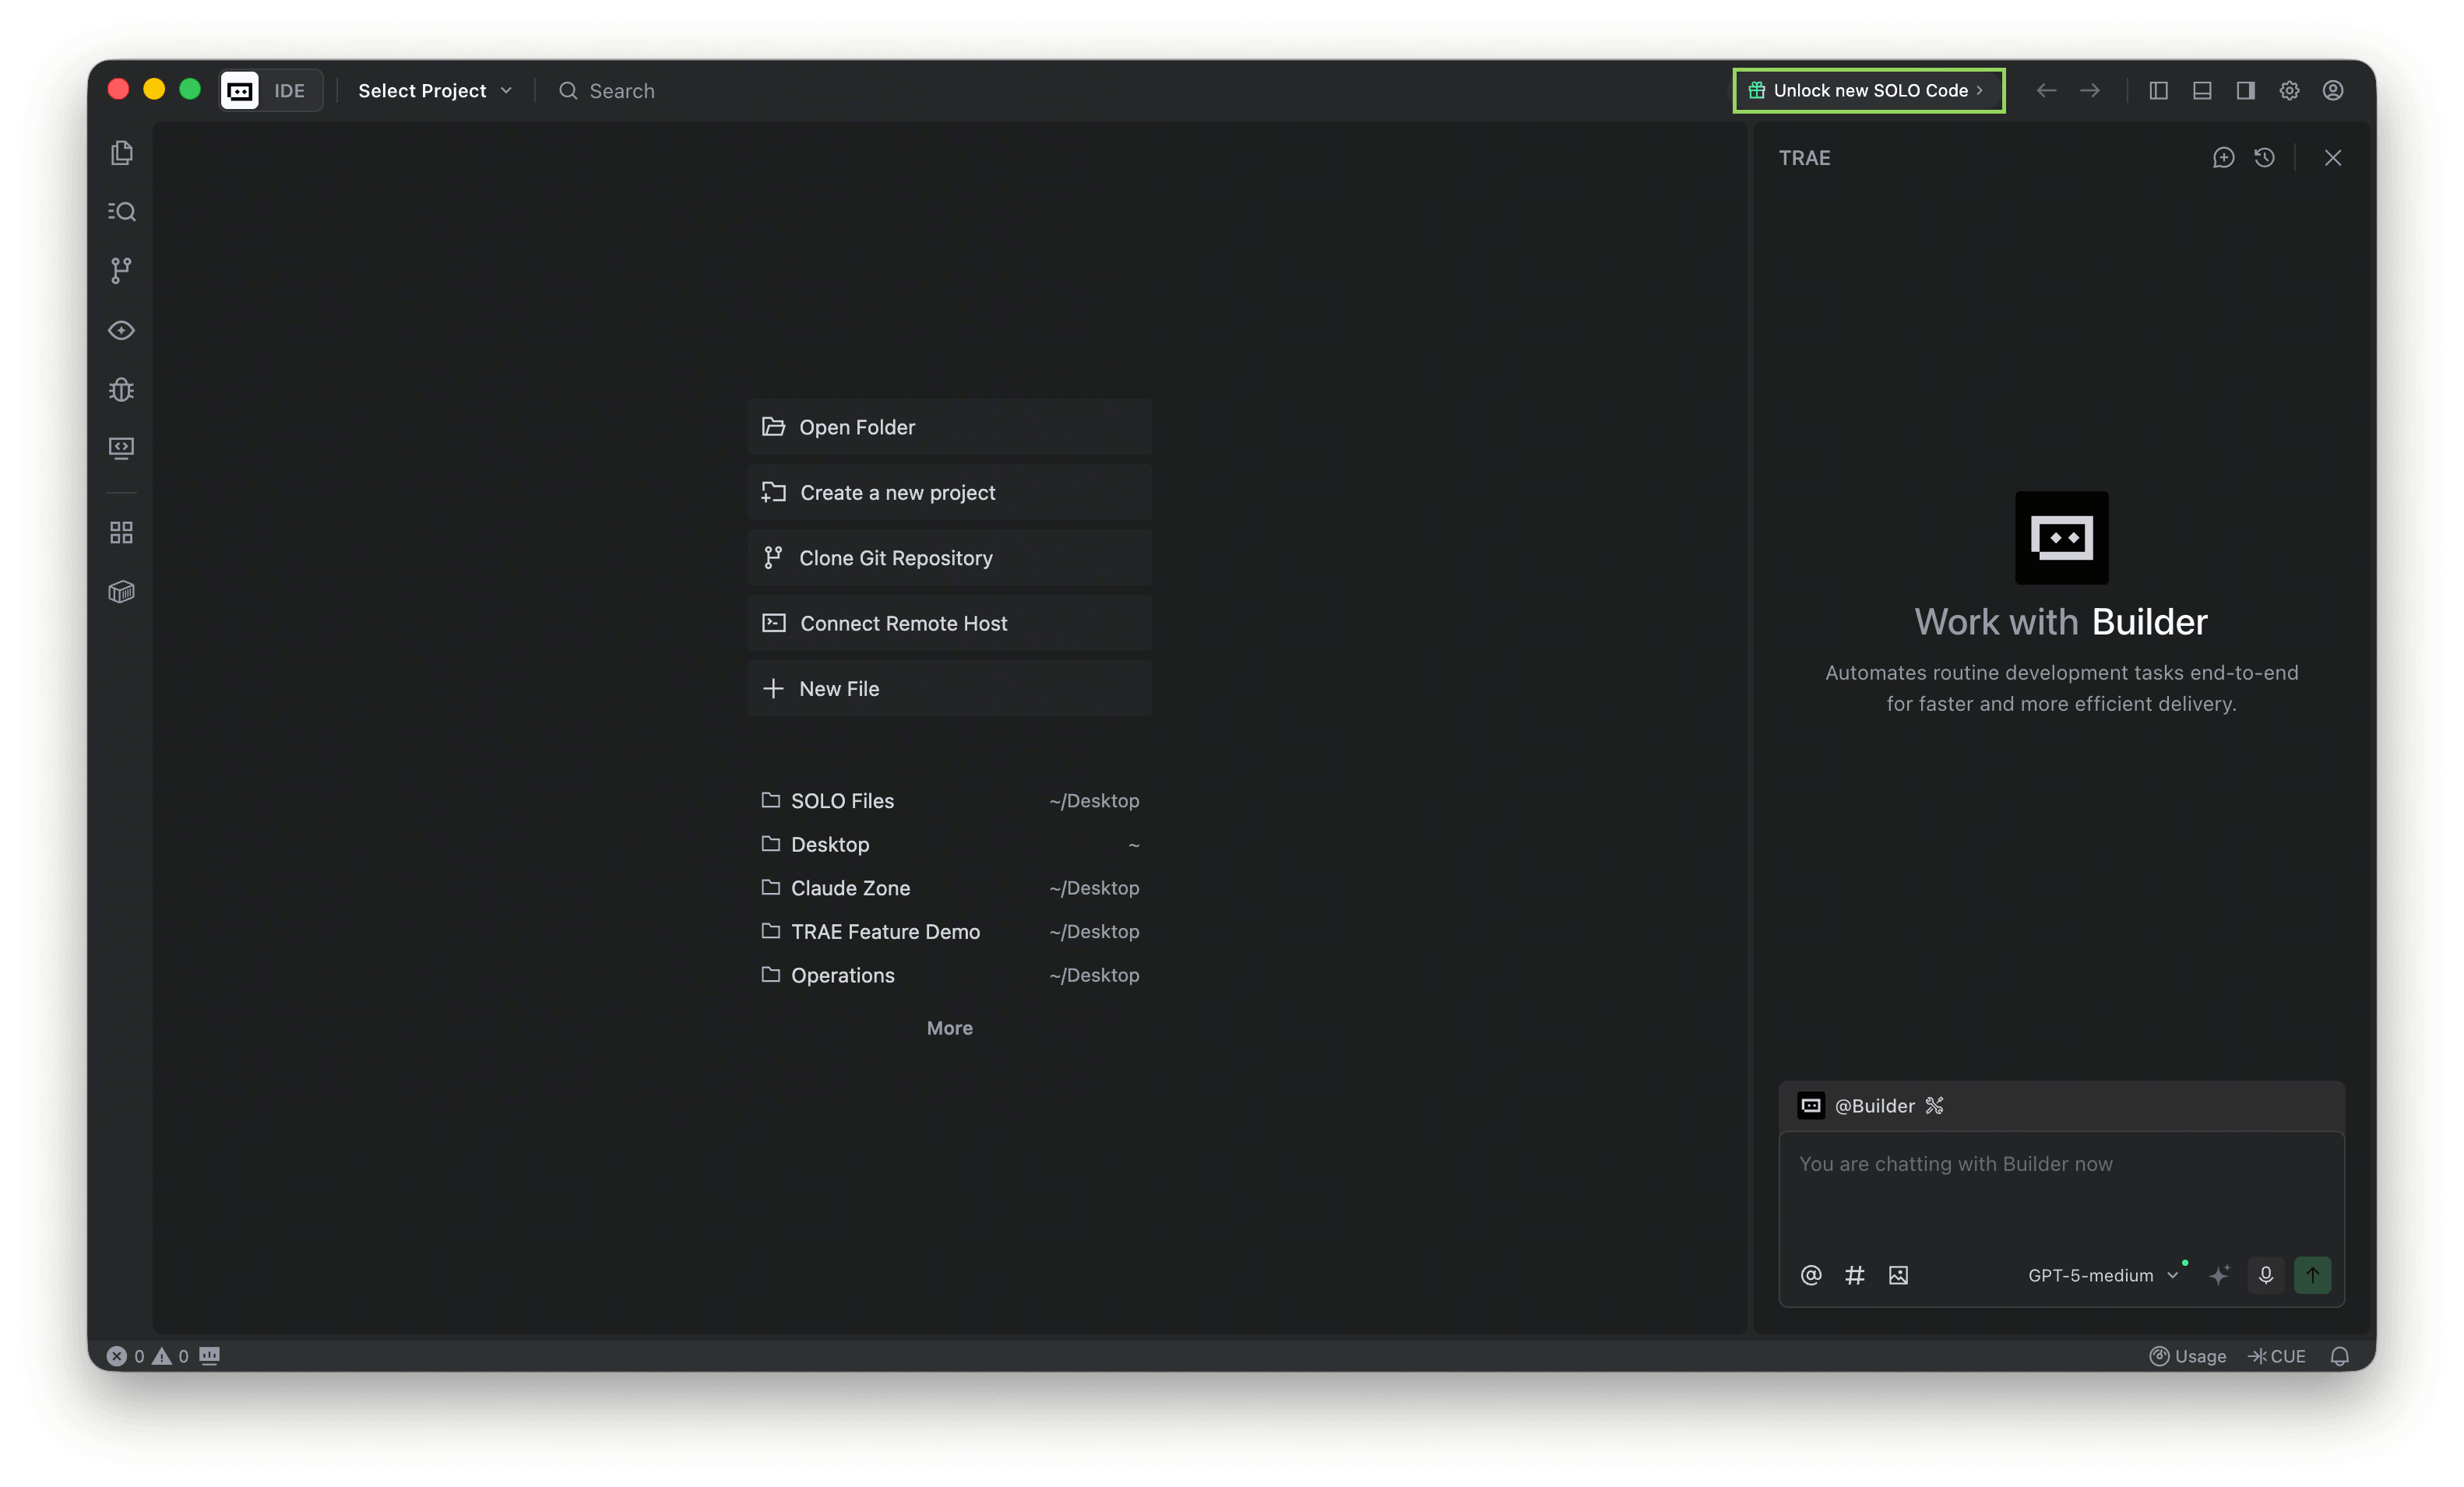
Task: Select Clone Git Repository option
Action: coord(949,558)
